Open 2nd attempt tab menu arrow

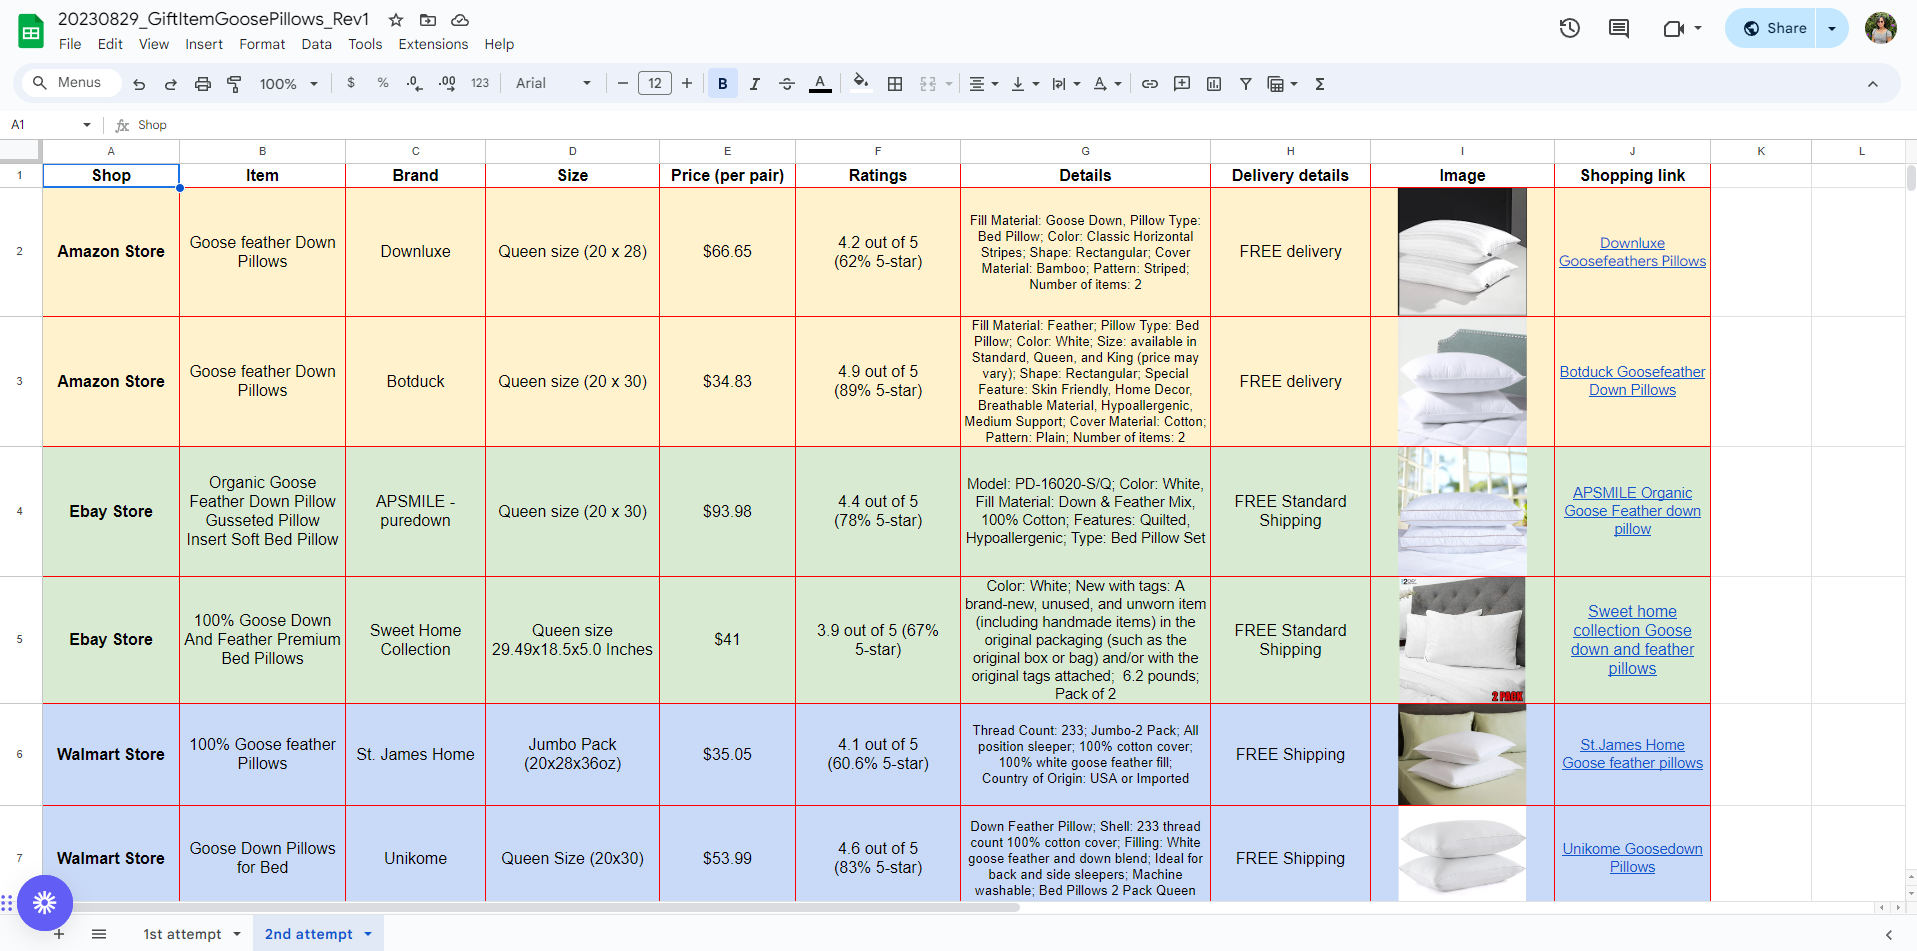point(368,934)
